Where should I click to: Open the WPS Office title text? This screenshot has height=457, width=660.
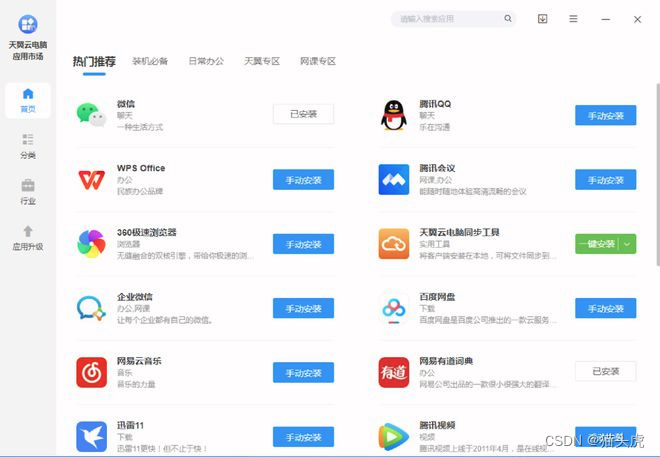141,168
